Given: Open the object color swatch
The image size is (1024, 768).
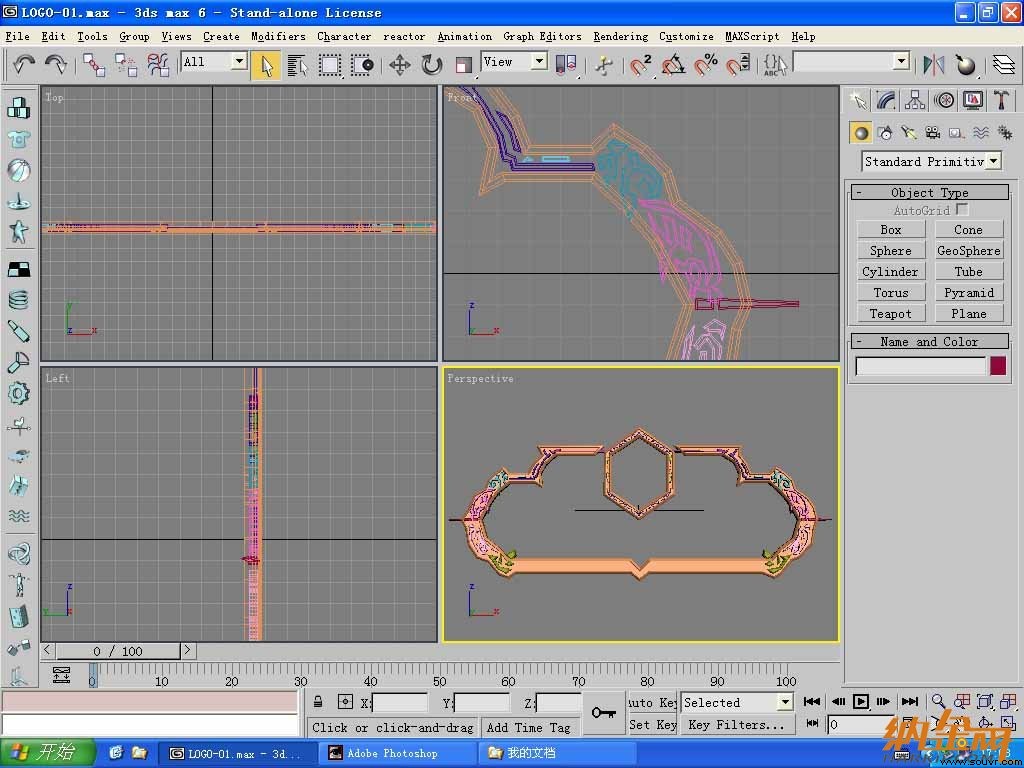Looking at the screenshot, I should coord(997,366).
